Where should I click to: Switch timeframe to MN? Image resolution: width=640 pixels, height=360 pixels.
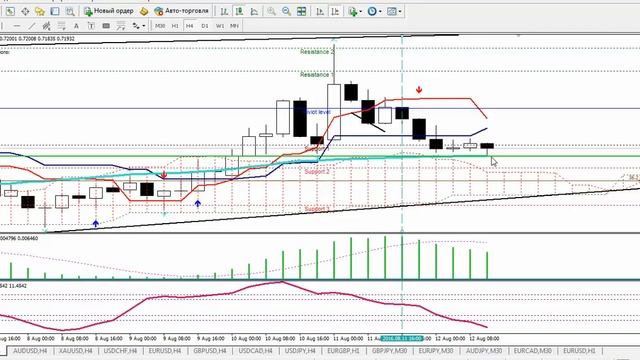[234, 26]
